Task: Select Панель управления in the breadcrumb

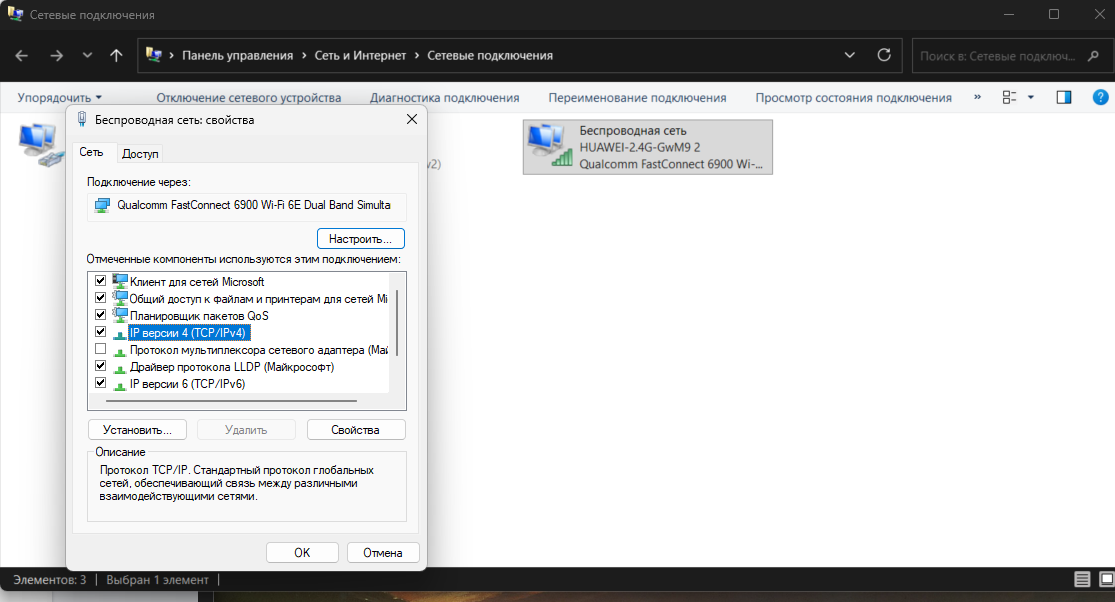Action: 238,55
